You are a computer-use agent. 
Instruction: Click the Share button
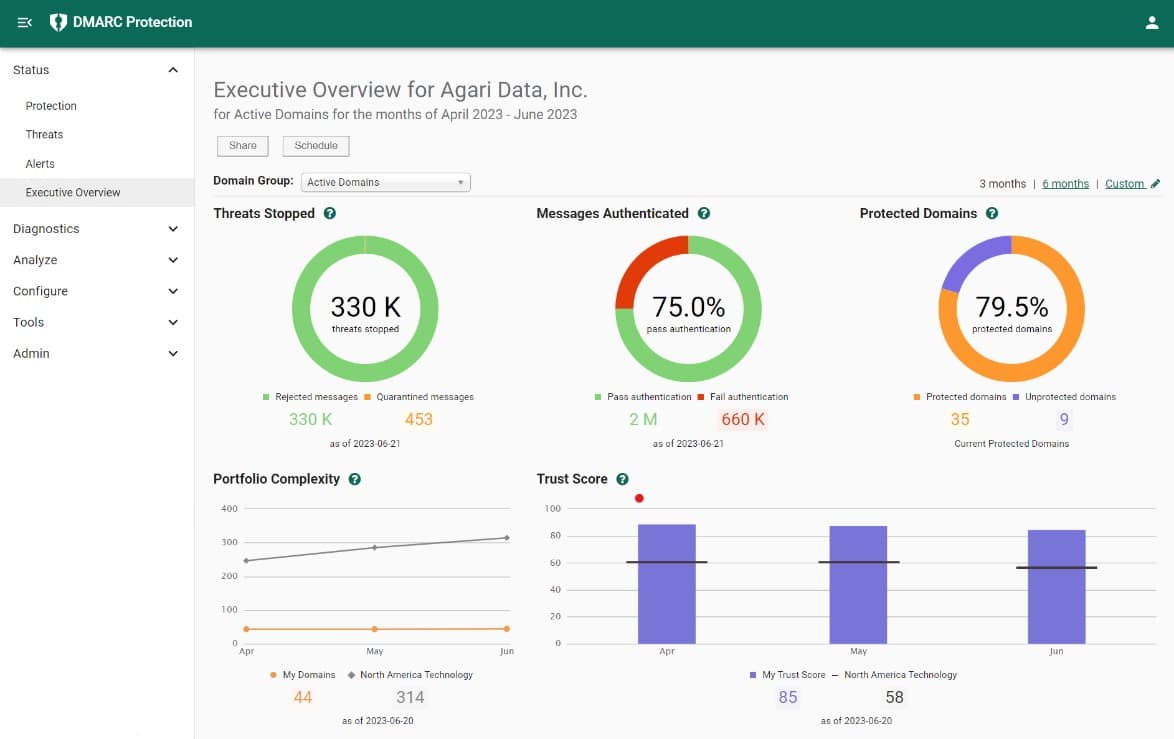tap(243, 146)
